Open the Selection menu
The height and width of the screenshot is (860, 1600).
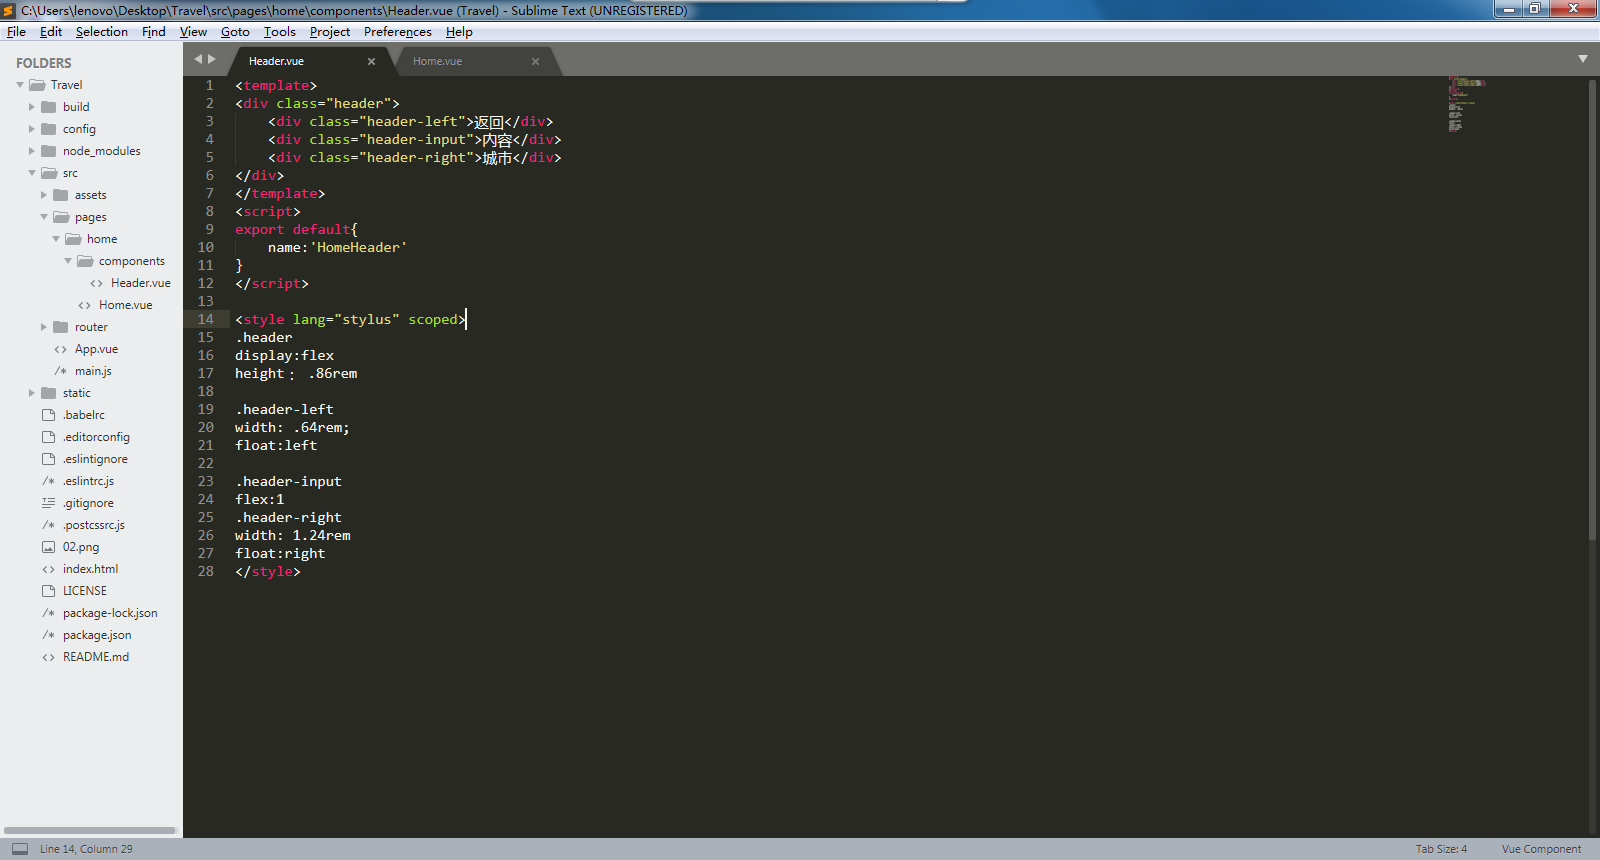coord(102,32)
